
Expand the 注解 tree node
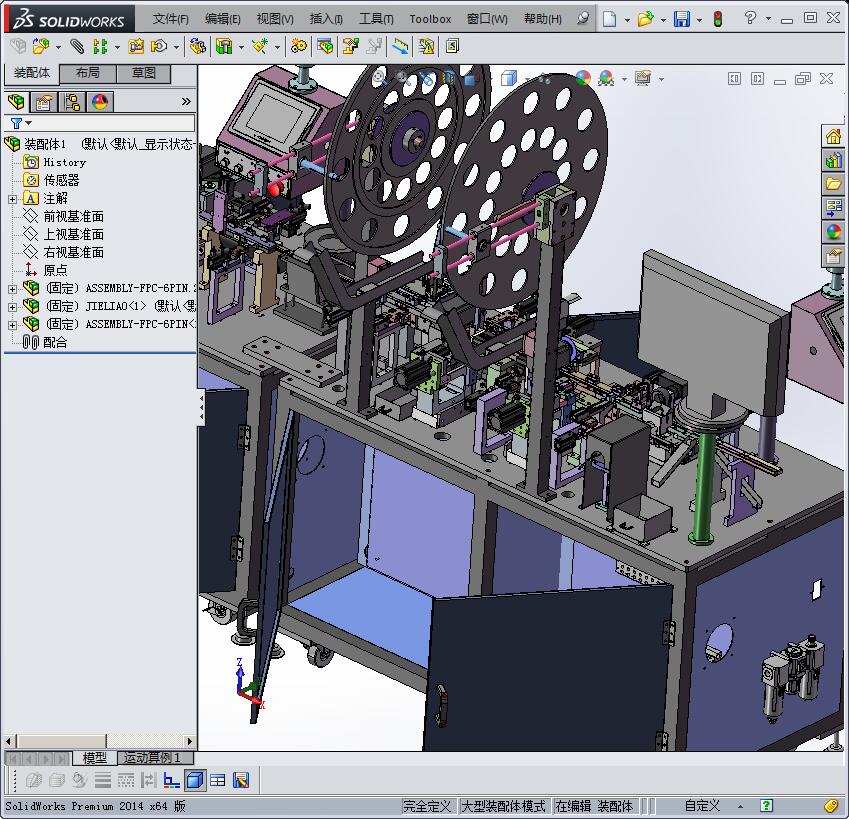[x=13, y=199]
